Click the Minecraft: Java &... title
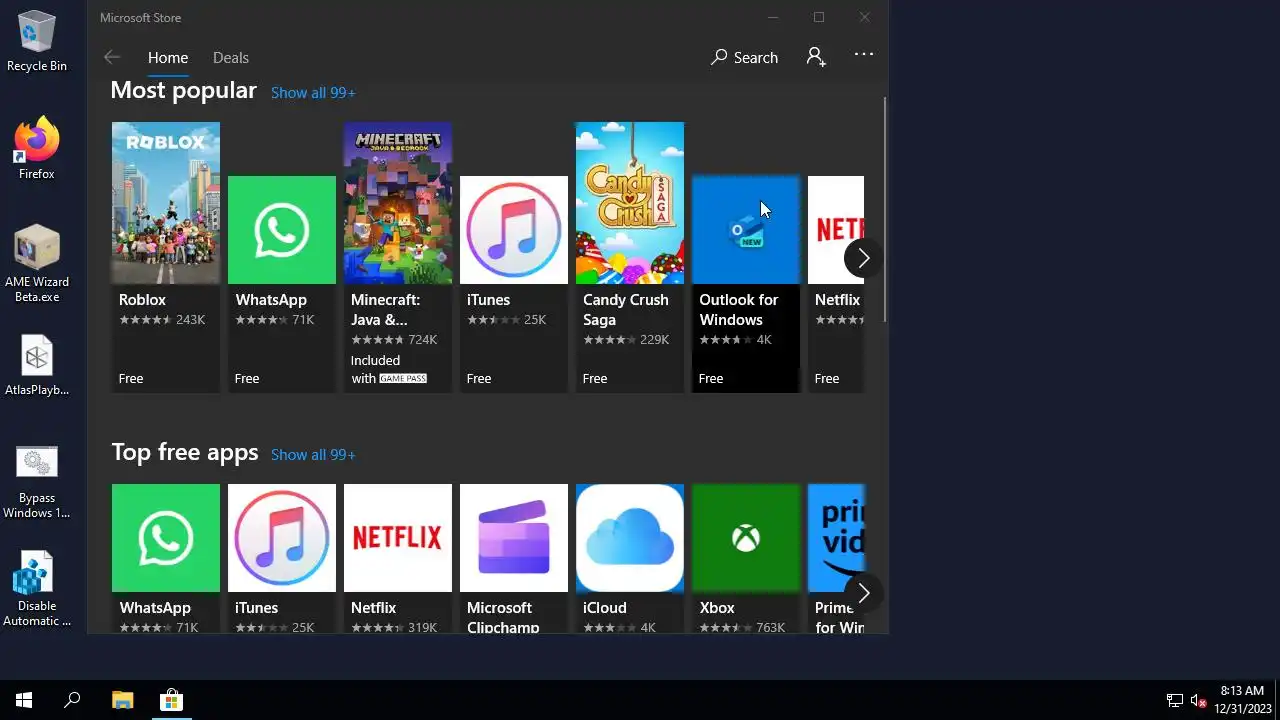 [x=385, y=309]
